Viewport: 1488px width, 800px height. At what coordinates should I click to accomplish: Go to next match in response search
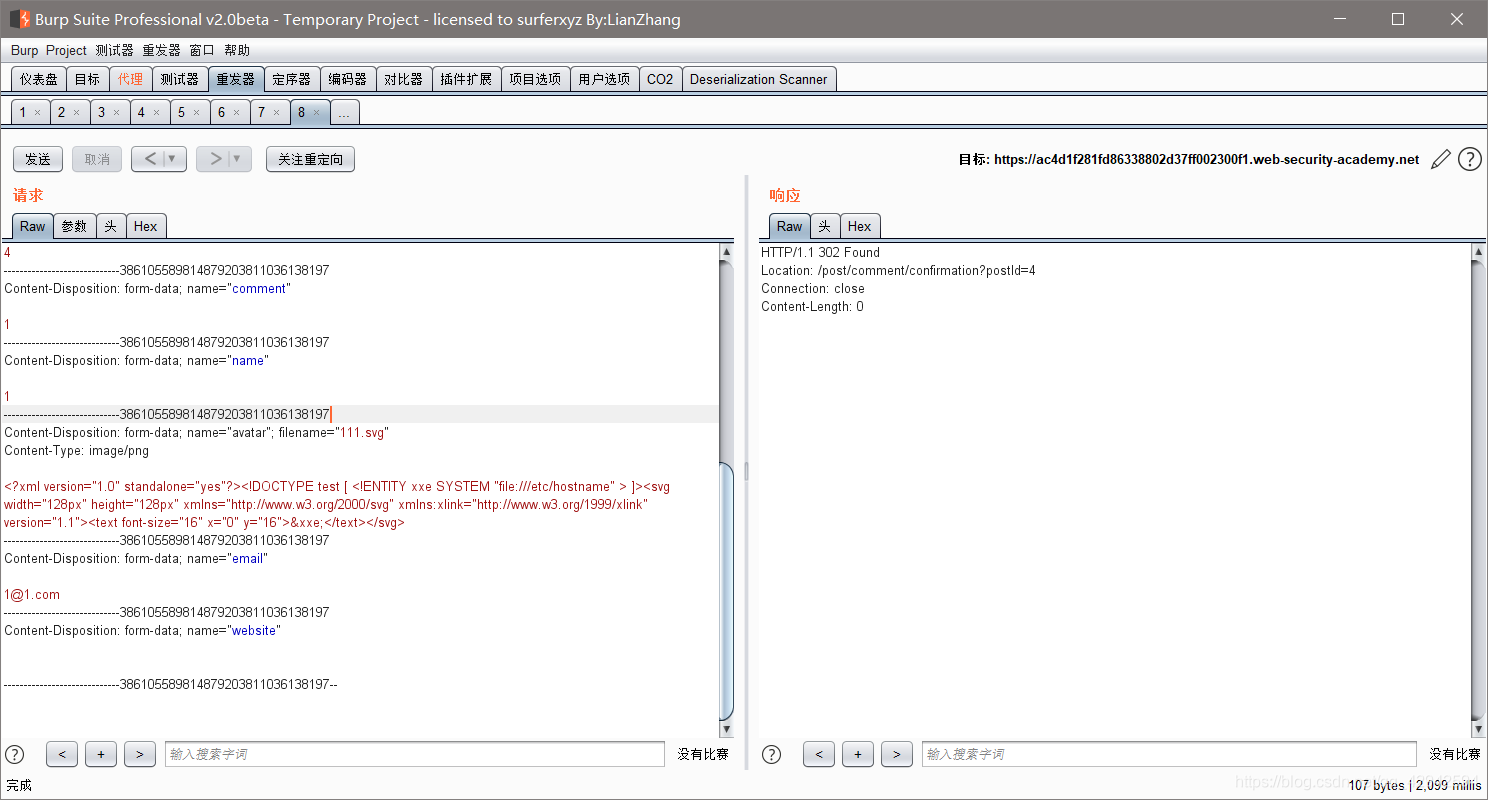(x=896, y=754)
